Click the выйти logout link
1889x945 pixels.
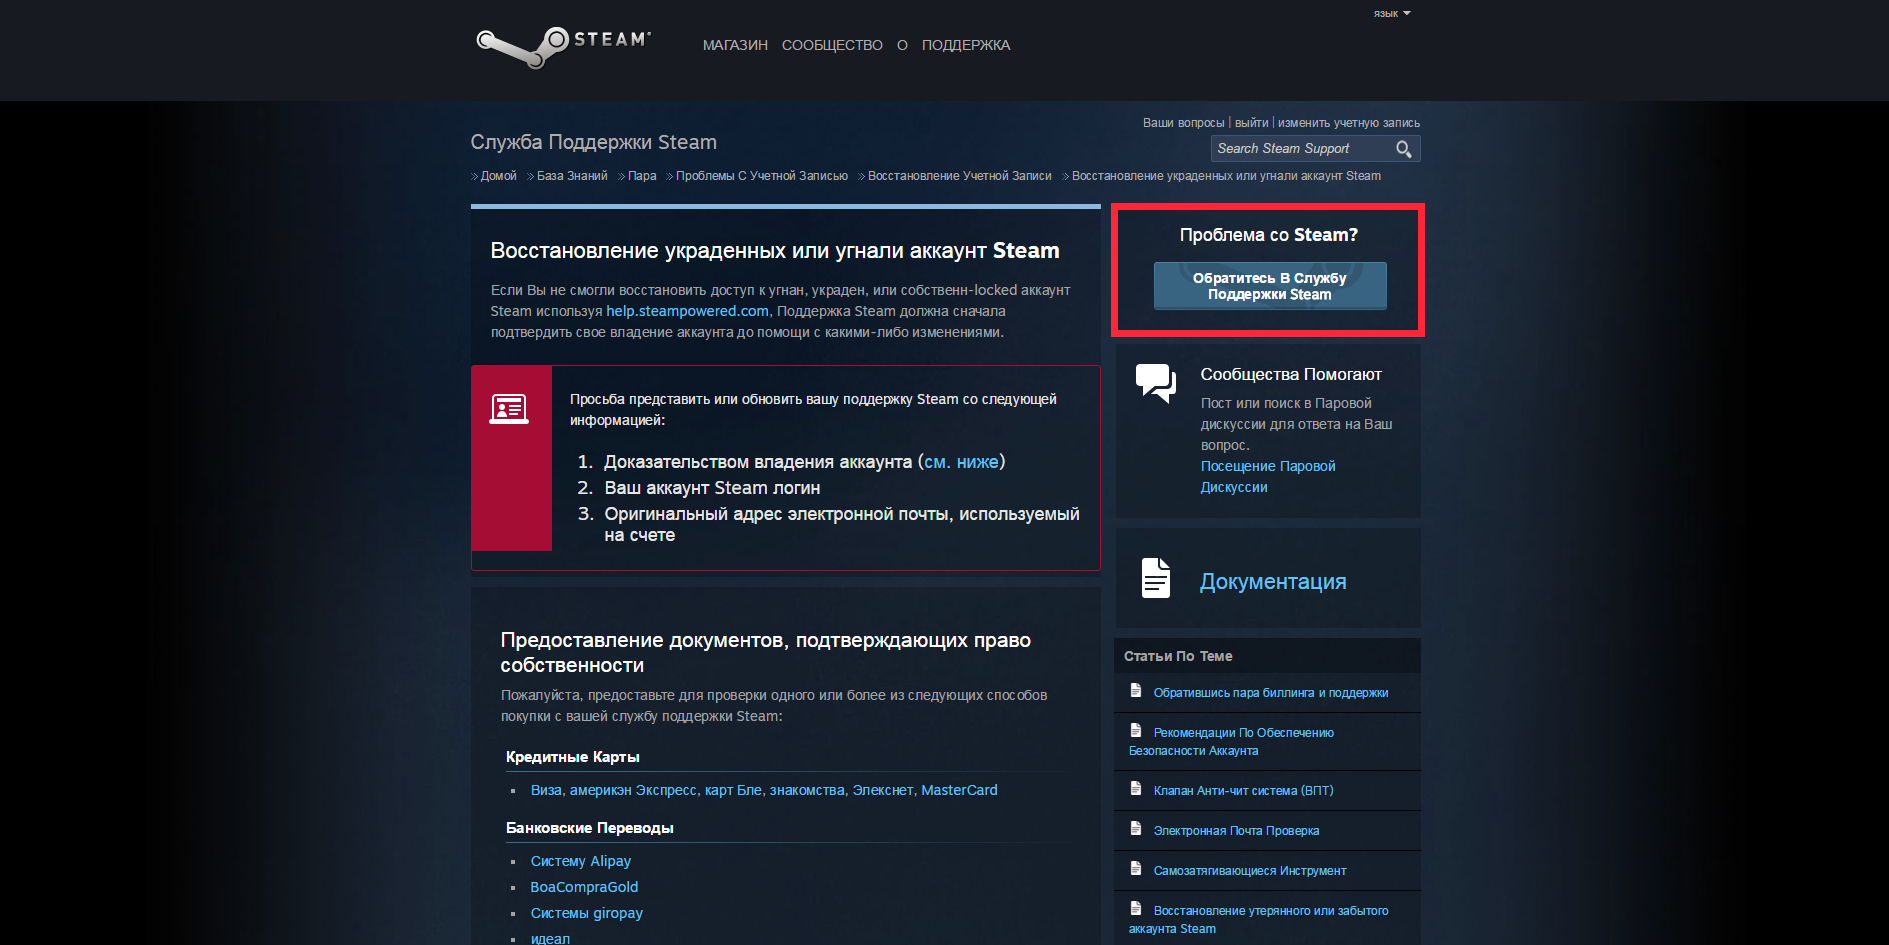pos(1251,123)
